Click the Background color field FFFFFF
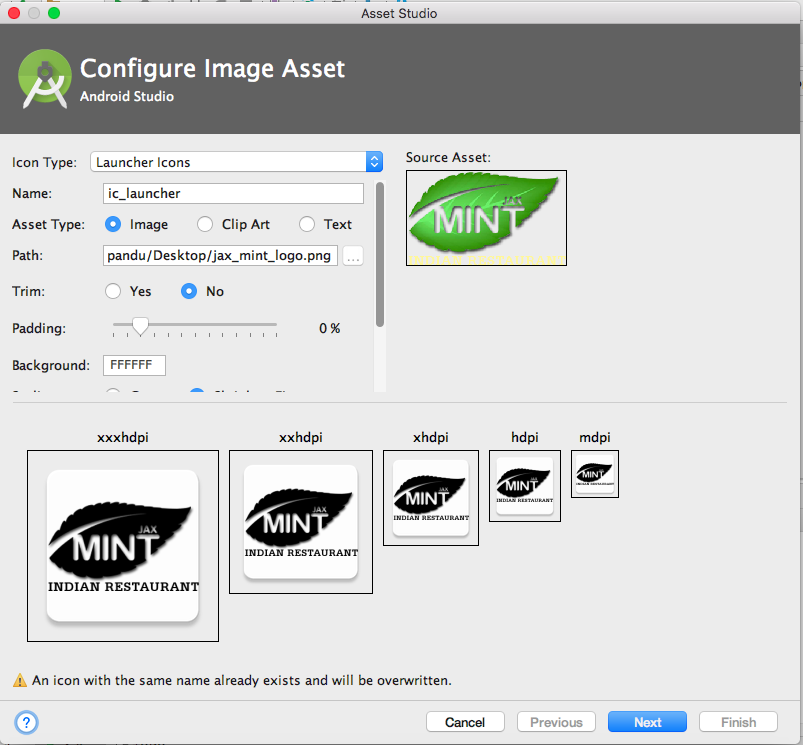Screen dimensions: 803x745 point(134,366)
